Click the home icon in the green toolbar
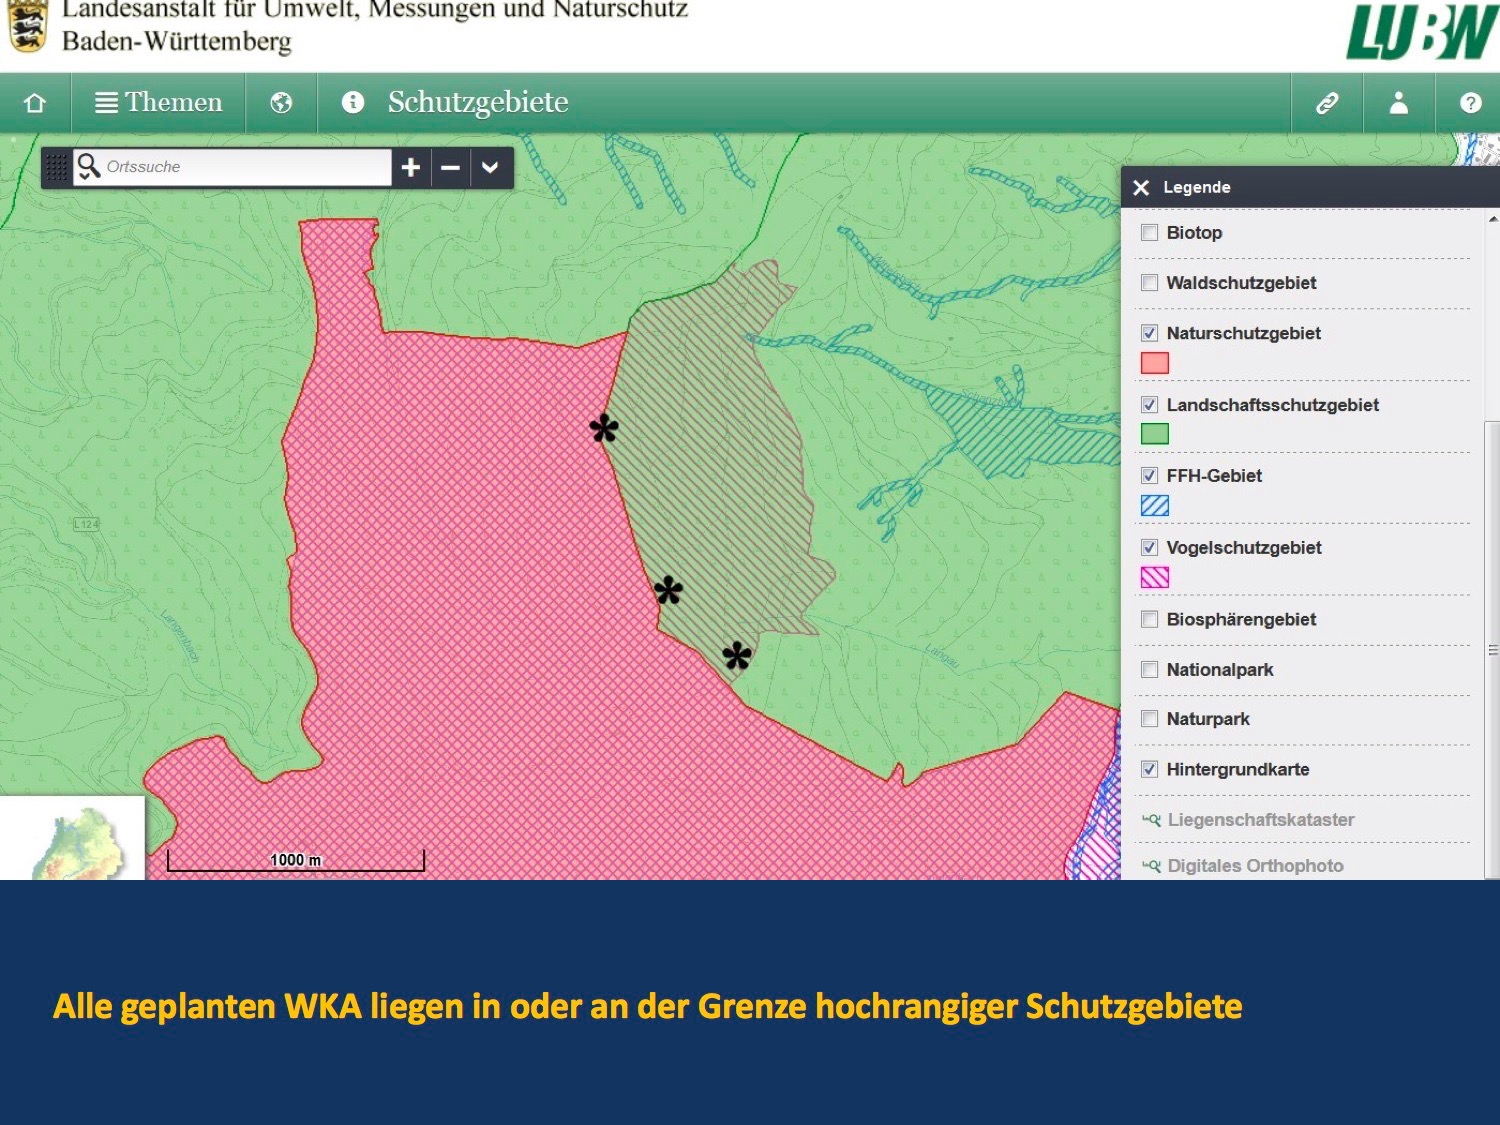The width and height of the screenshot is (1500, 1125). pyautogui.click(x=35, y=103)
